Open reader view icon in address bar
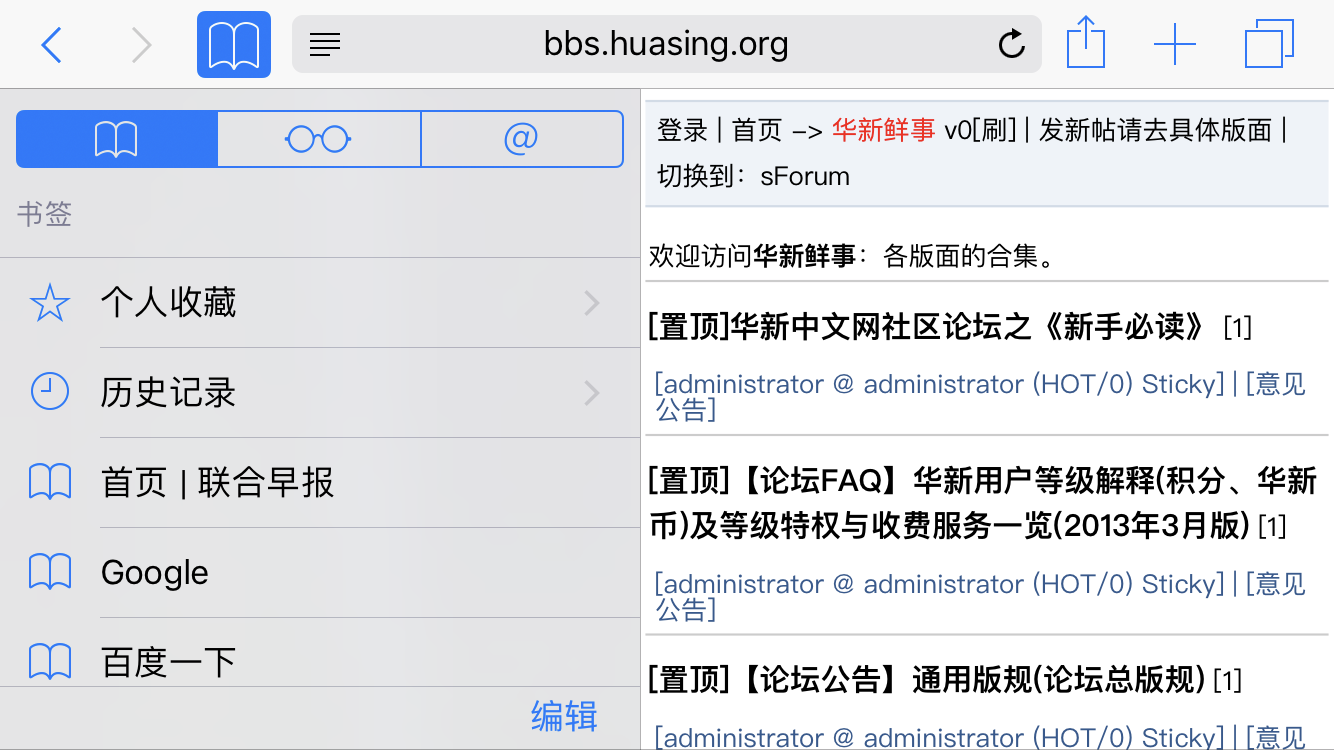 (325, 44)
